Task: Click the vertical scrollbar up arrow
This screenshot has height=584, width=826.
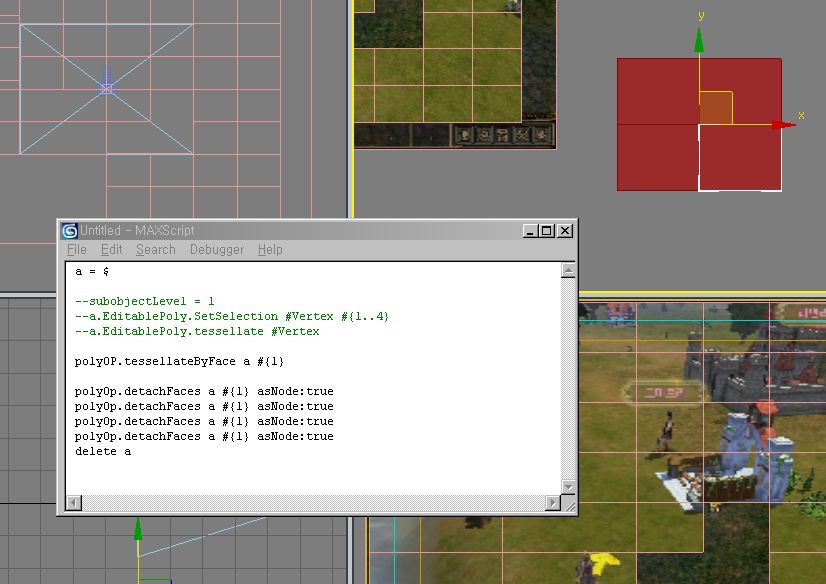Action: click(568, 271)
